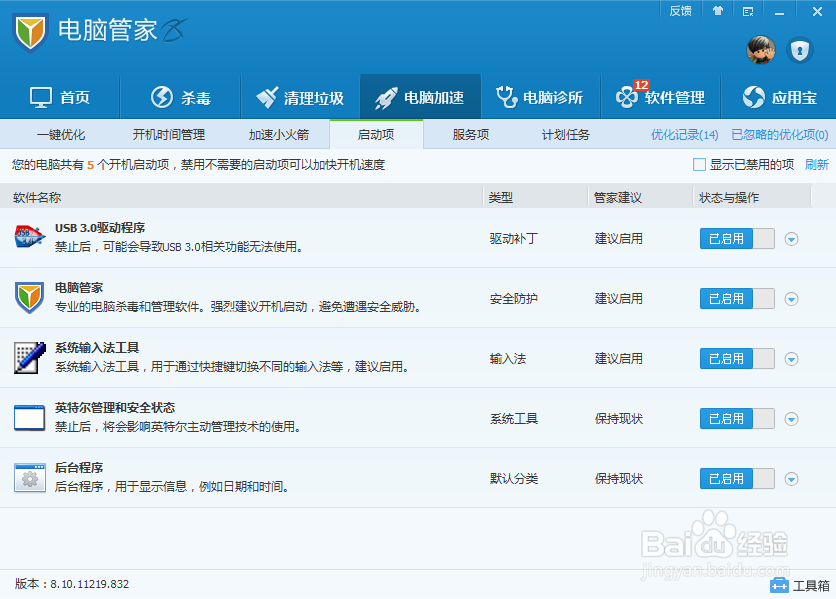Click the 刷新 refresh link
The image size is (836, 599).
[x=817, y=164]
